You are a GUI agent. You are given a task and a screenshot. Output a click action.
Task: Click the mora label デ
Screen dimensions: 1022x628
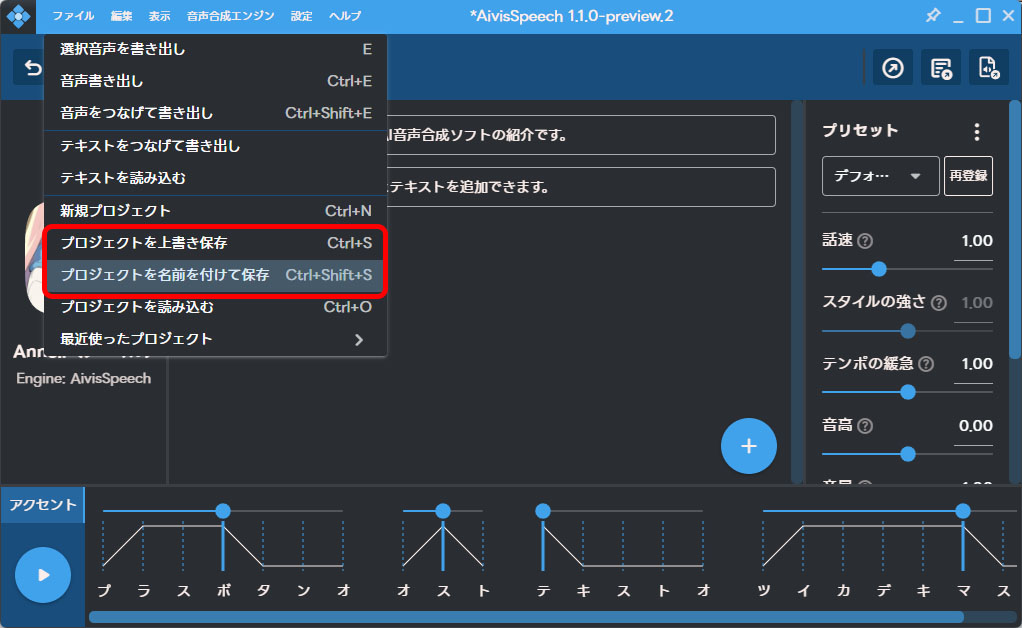(x=883, y=591)
